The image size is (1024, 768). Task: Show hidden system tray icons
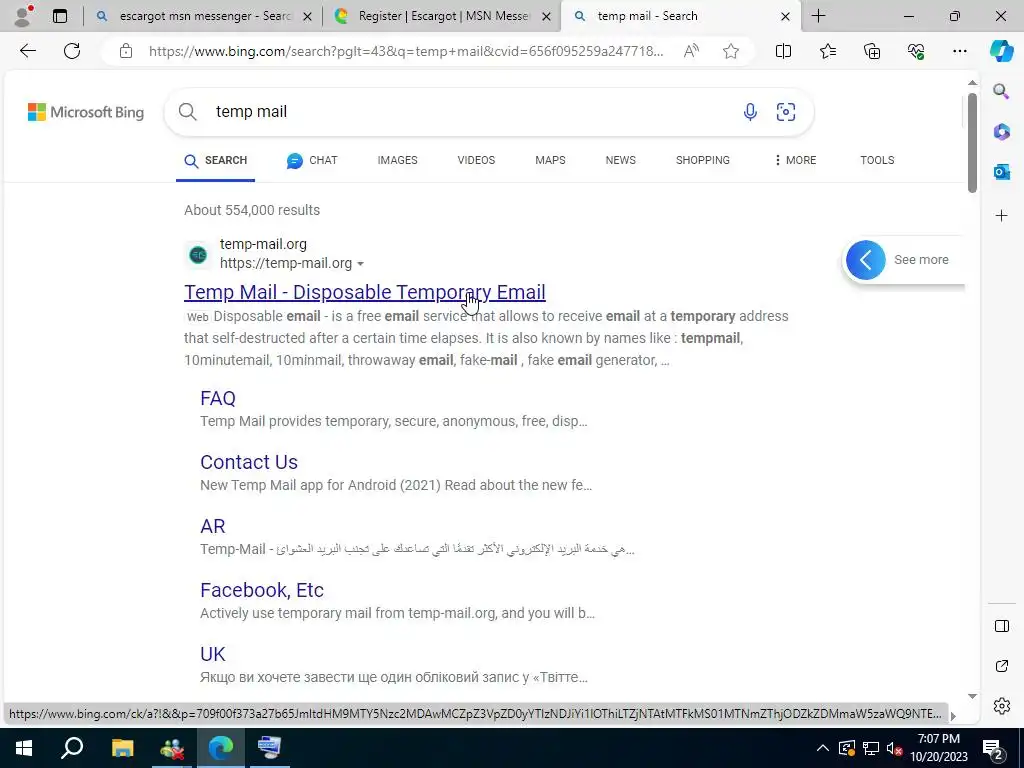pos(823,748)
